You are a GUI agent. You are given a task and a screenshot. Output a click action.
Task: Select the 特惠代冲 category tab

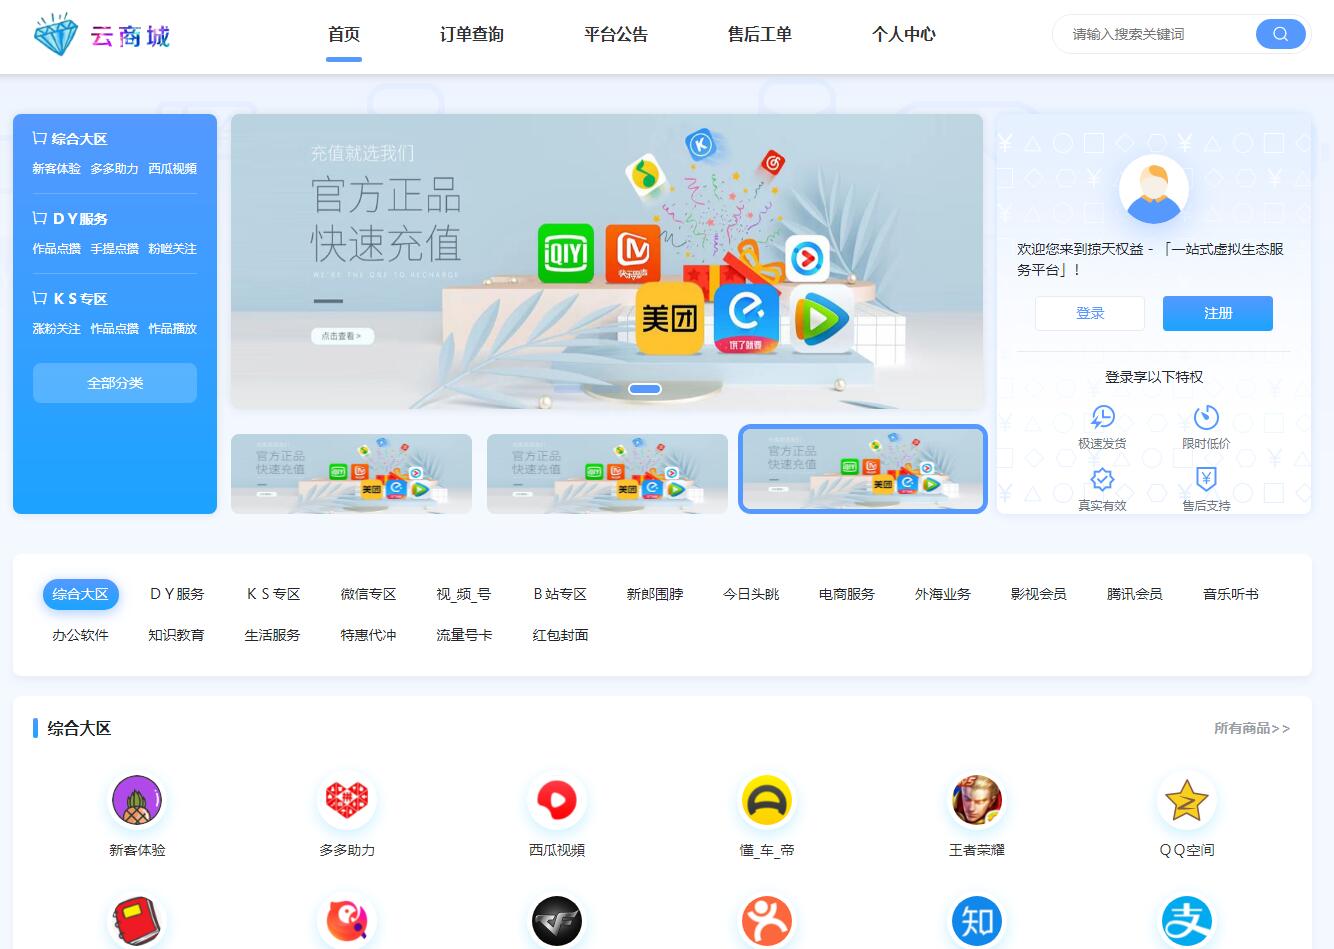pos(369,635)
